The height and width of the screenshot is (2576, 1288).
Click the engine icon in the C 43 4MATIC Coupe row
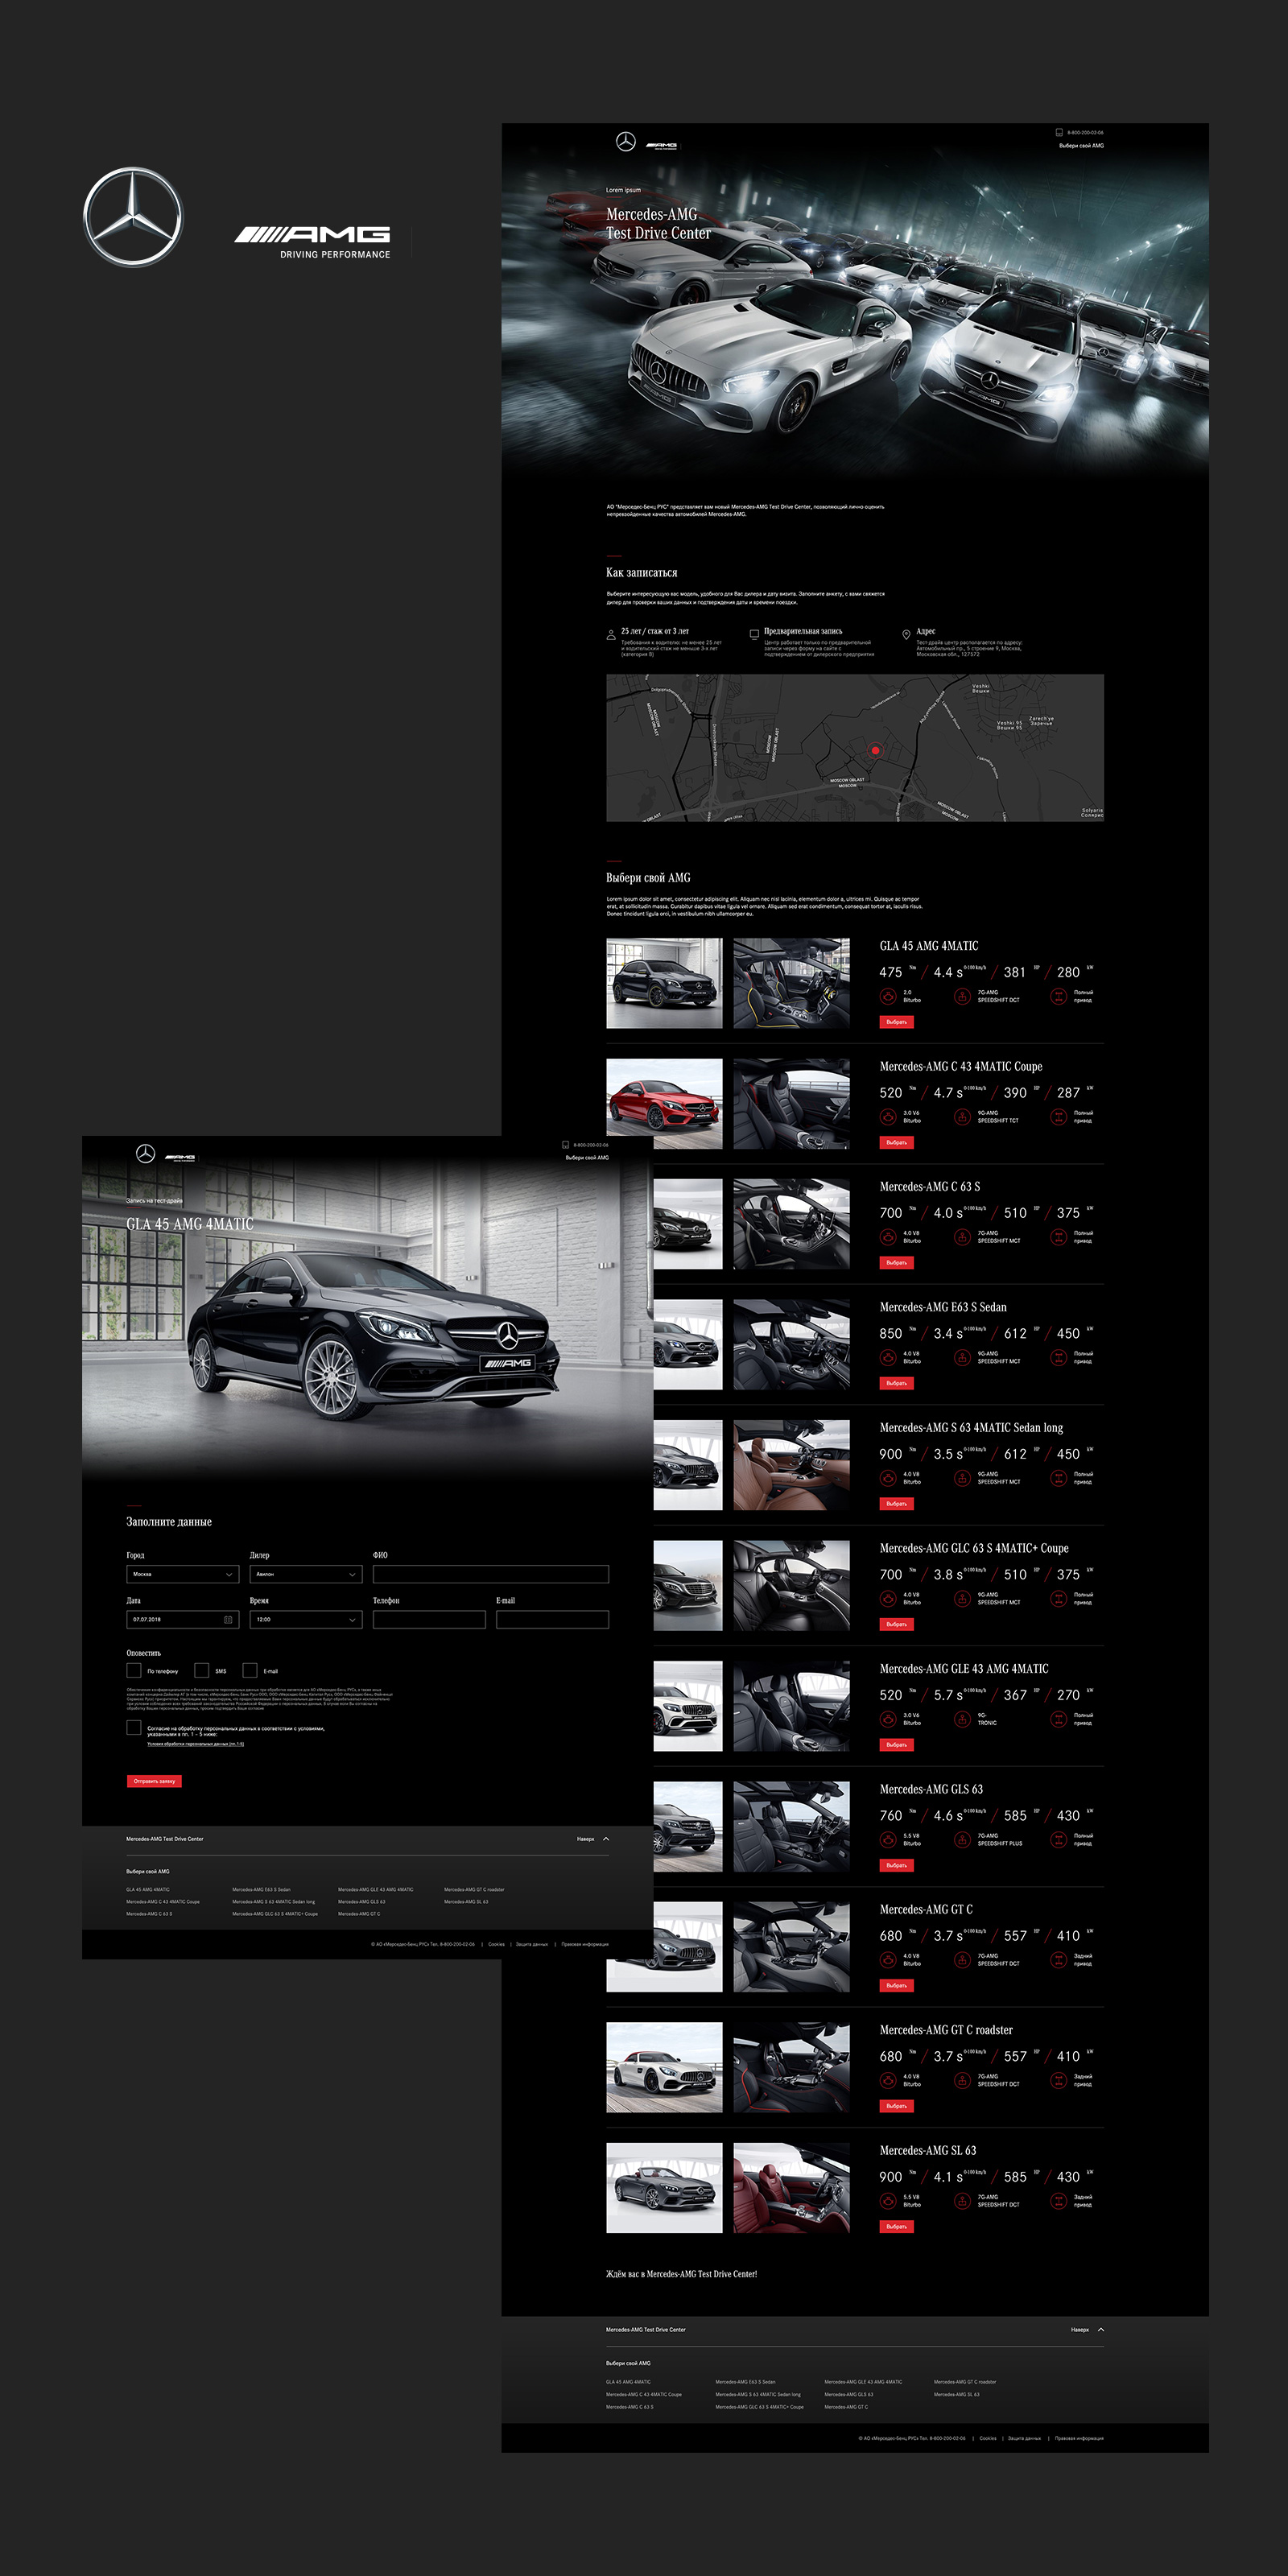[x=887, y=1117]
